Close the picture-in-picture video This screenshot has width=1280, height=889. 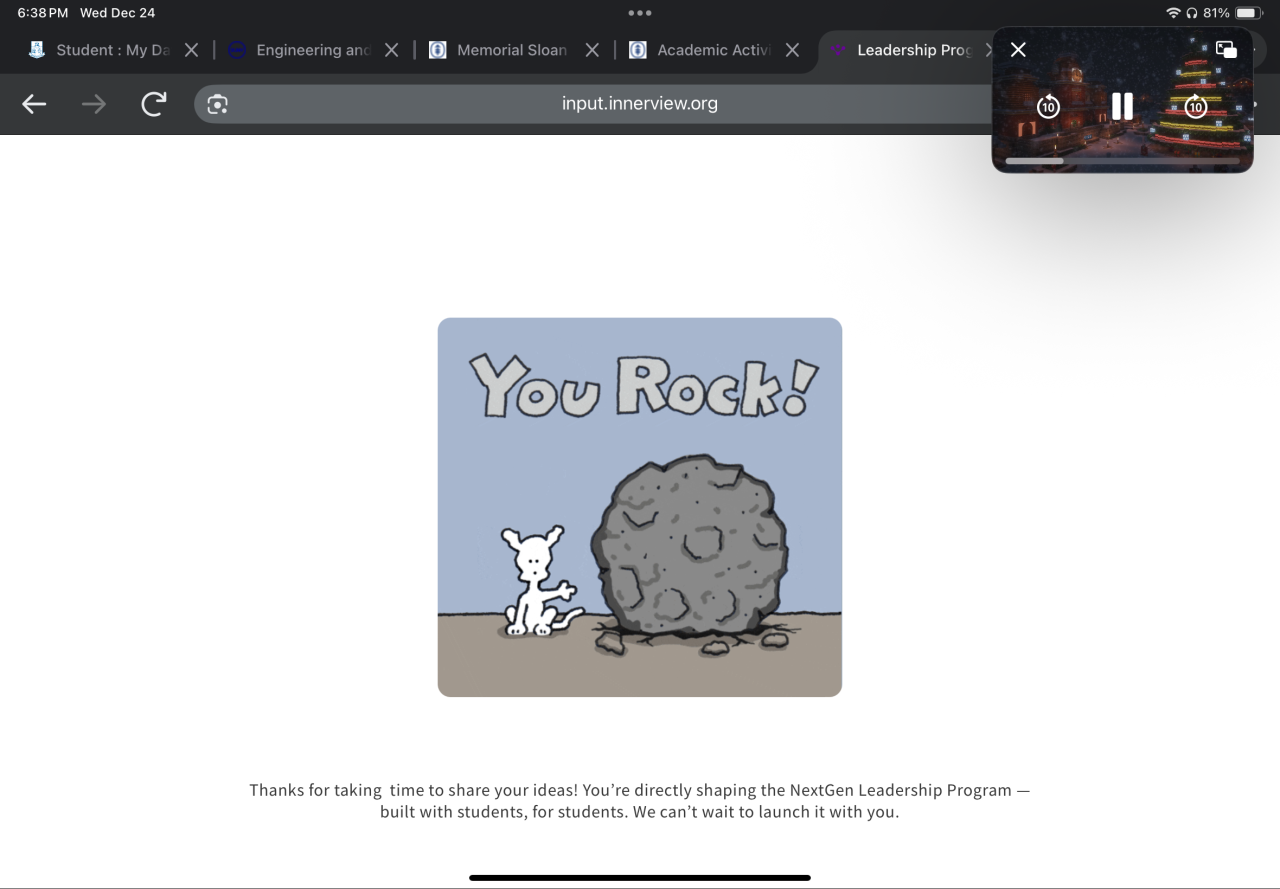point(1018,50)
